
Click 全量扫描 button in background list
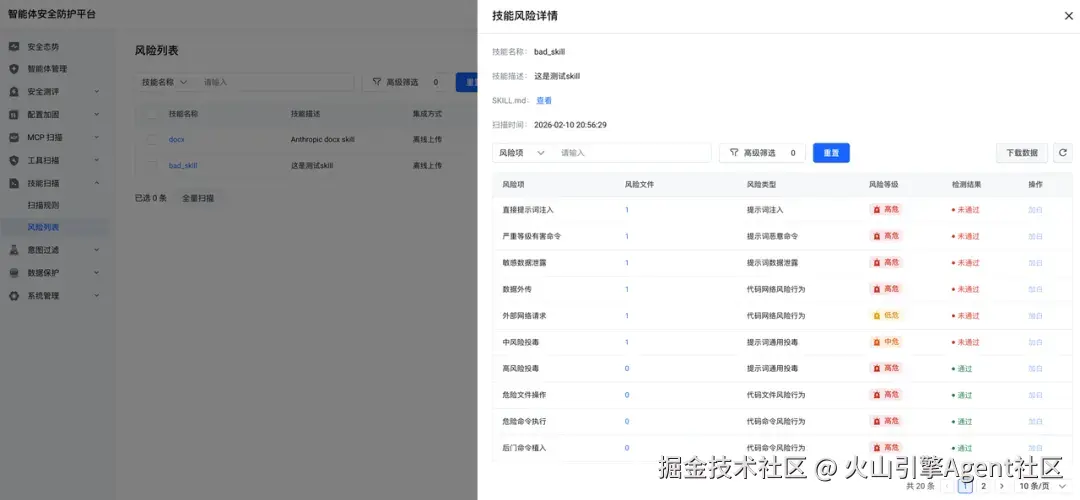pyautogui.click(x=198, y=198)
